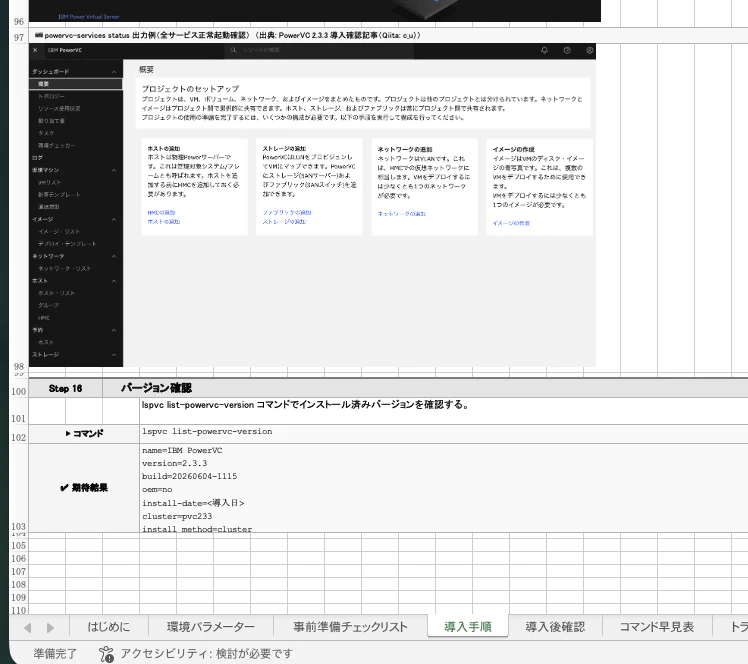This screenshot has height=664, width=748.
Task: Select the description cell about インストール済みバージョン
Action: (x=444, y=411)
